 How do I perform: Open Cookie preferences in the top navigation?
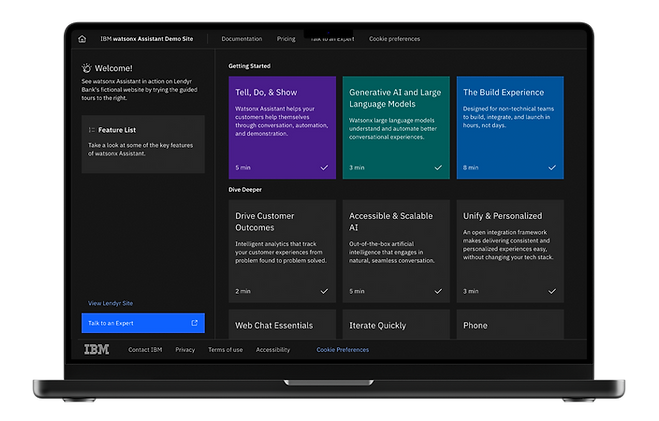394,39
